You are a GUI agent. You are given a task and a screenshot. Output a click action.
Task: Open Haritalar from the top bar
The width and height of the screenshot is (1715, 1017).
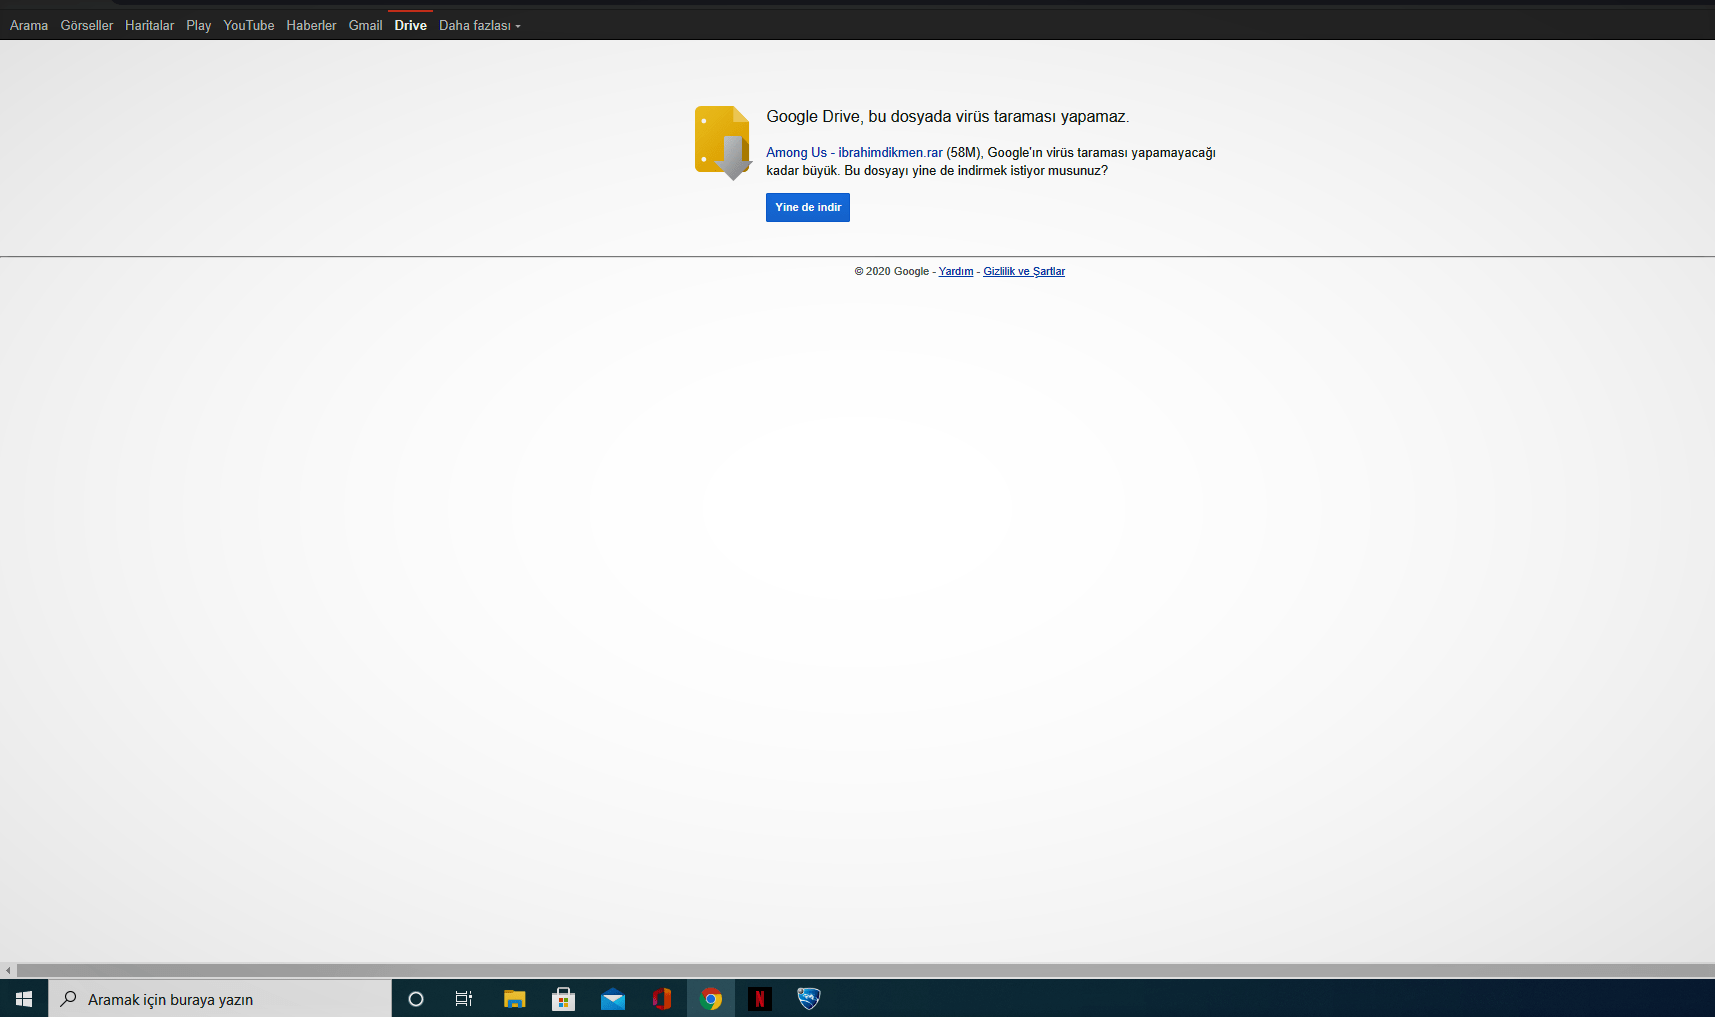coord(150,26)
